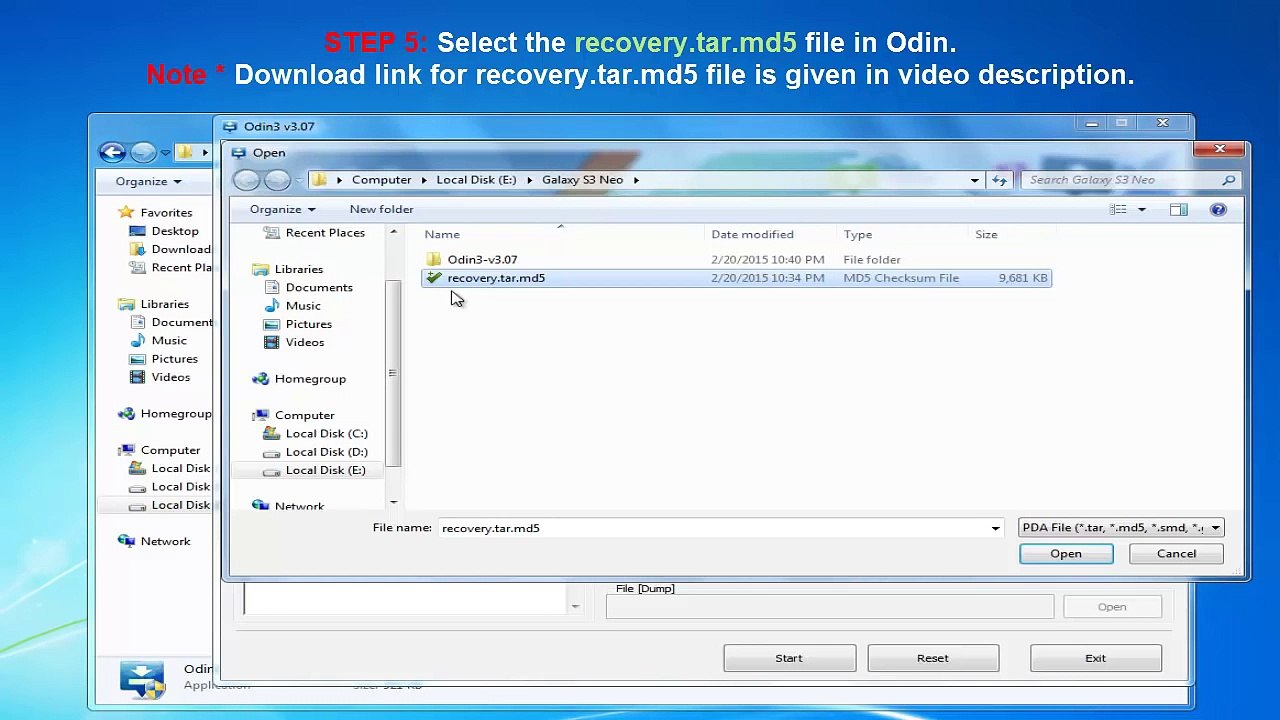The image size is (1280, 720).
Task: Go back in the background Explorer window
Action: [112, 152]
